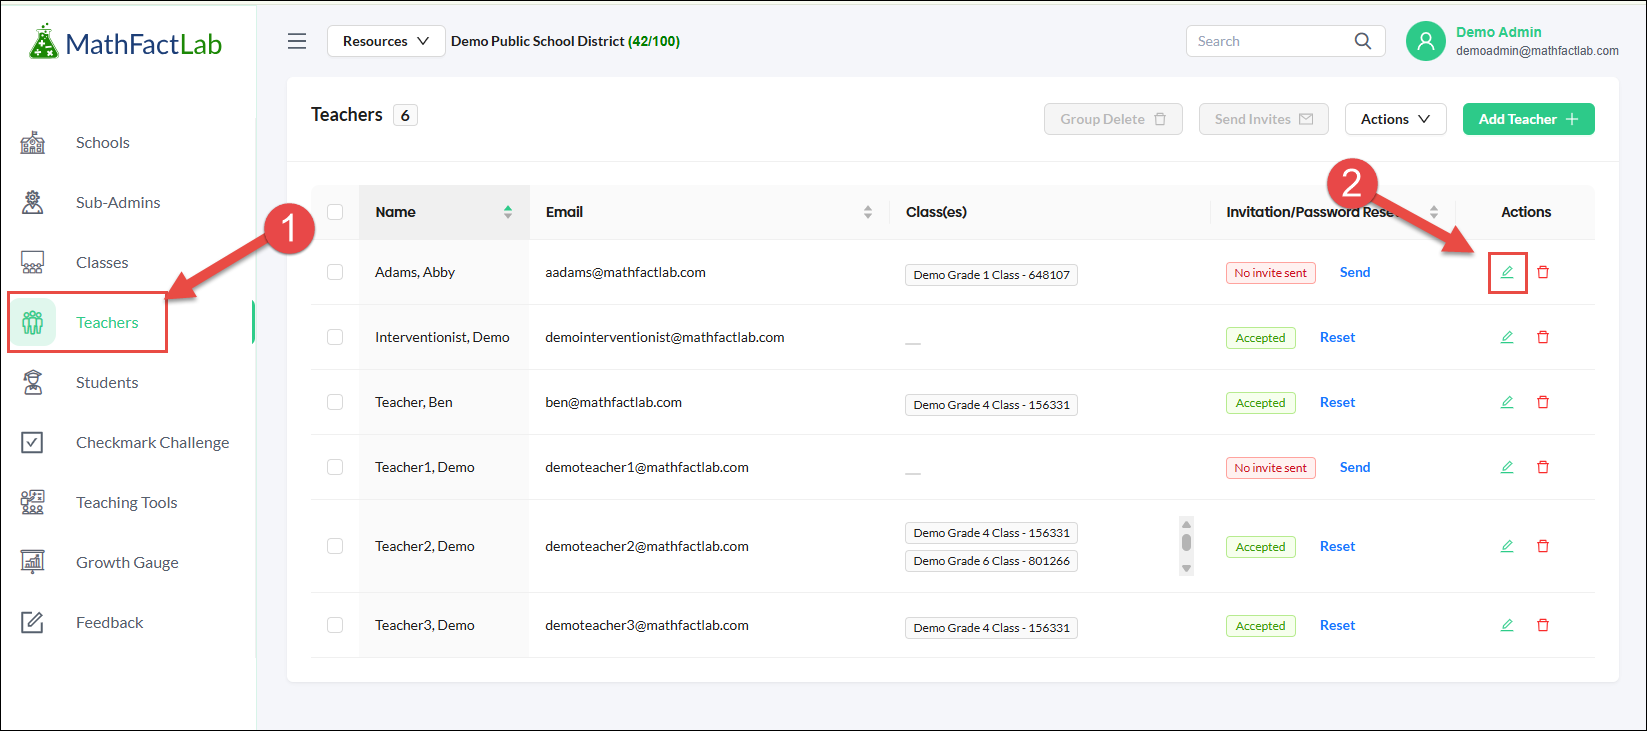Click the Demo Grade 6 Class - 801266 tag
The height and width of the screenshot is (731, 1647).
pyautogui.click(x=991, y=561)
